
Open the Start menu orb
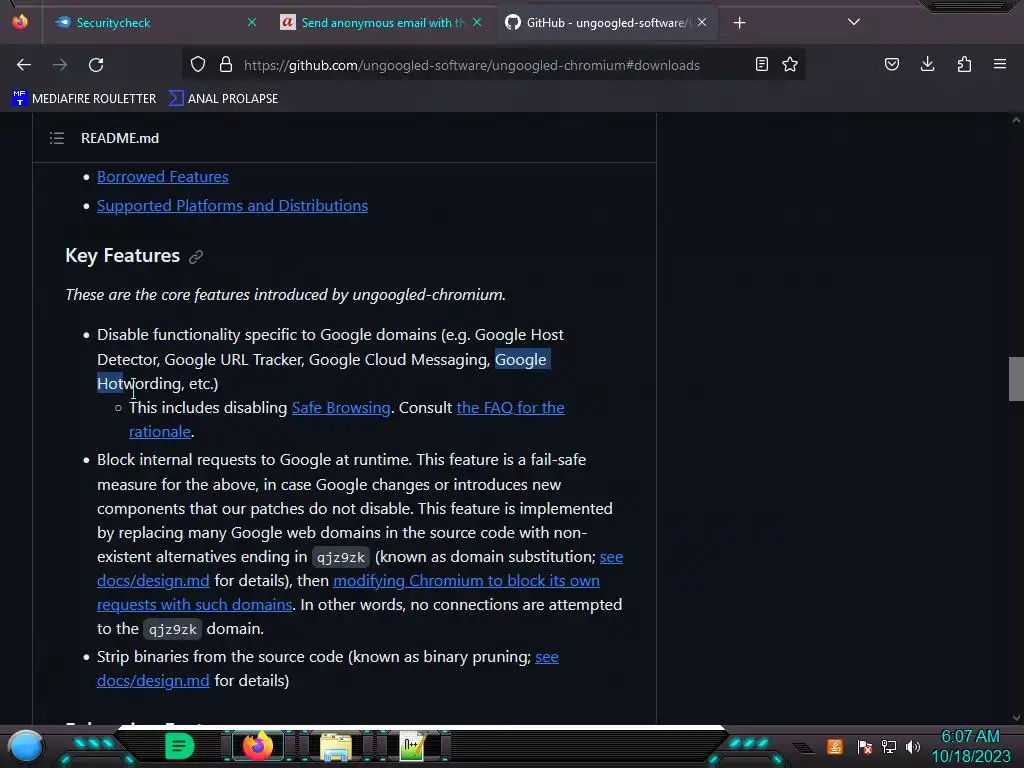pyautogui.click(x=26, y=746)
